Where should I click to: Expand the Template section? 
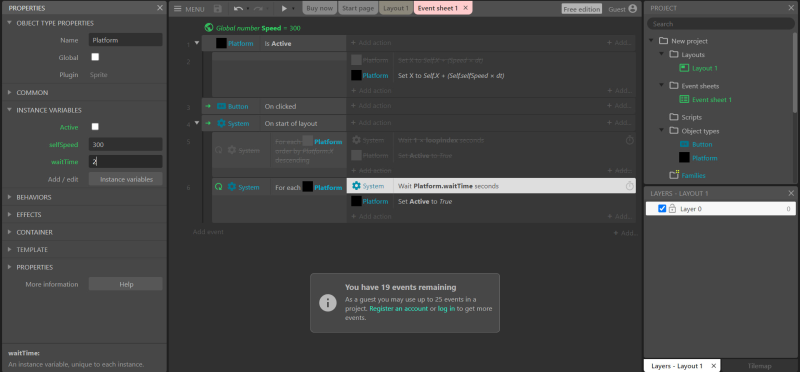coord(9,250)
